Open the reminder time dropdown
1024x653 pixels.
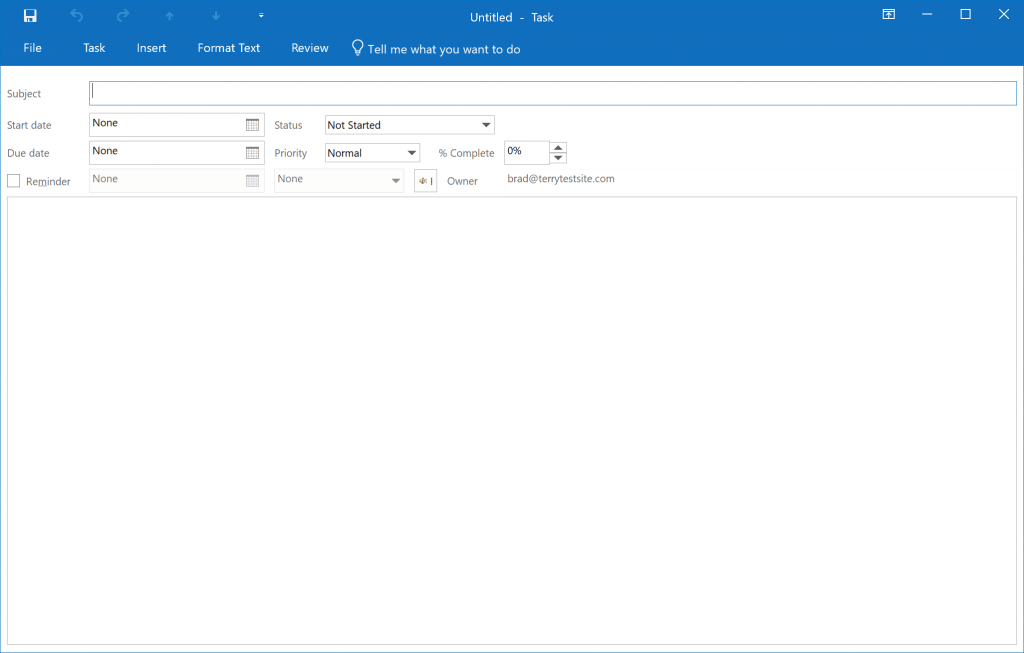pyautogui.click(x=396, y=180)
